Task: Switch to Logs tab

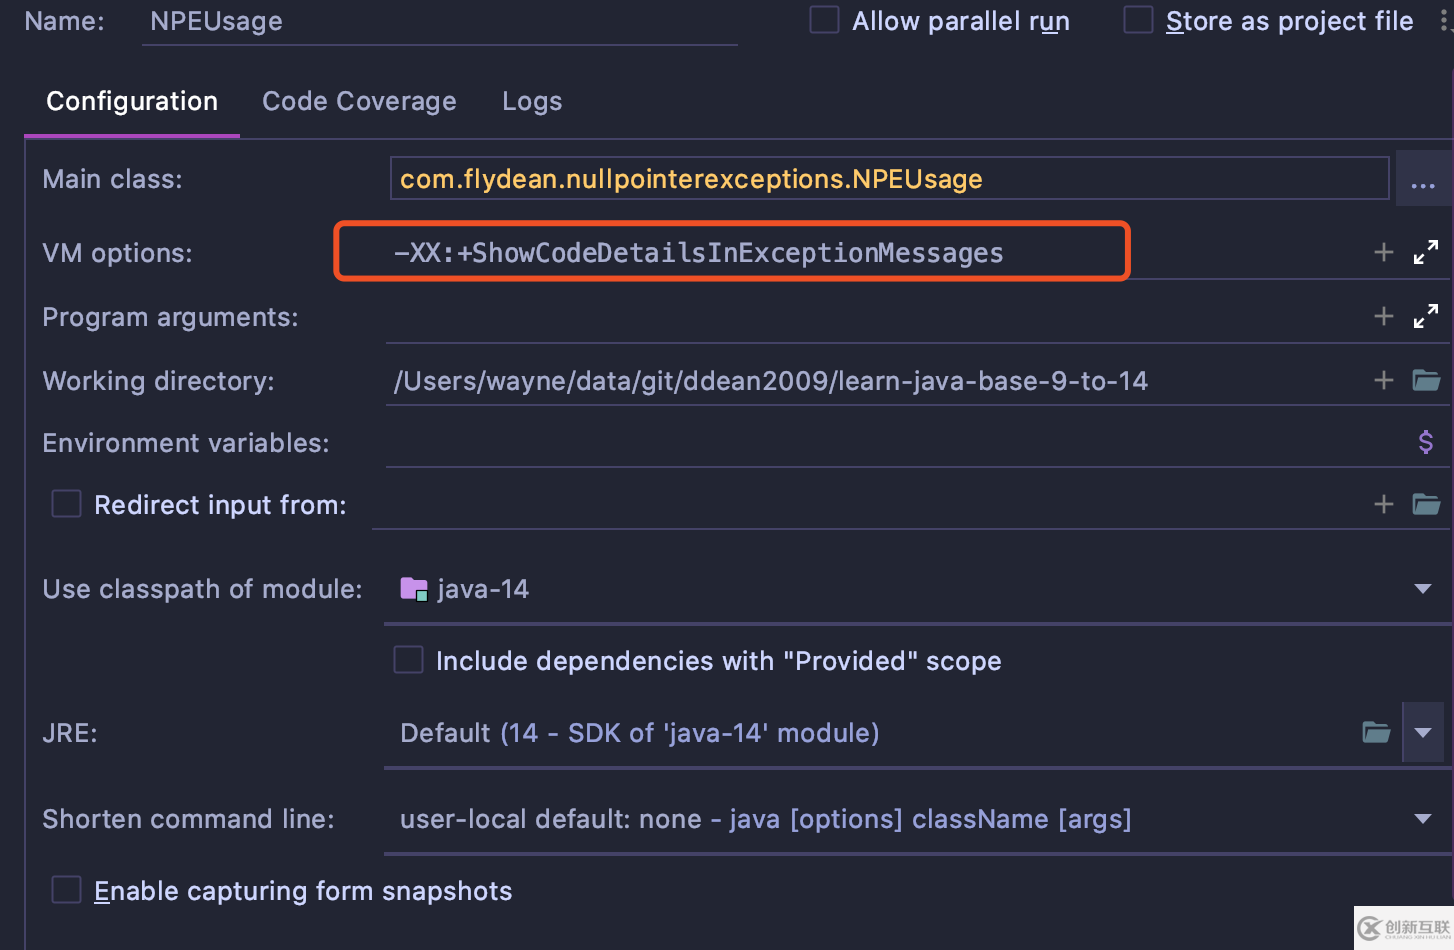Action: point(532,101)
